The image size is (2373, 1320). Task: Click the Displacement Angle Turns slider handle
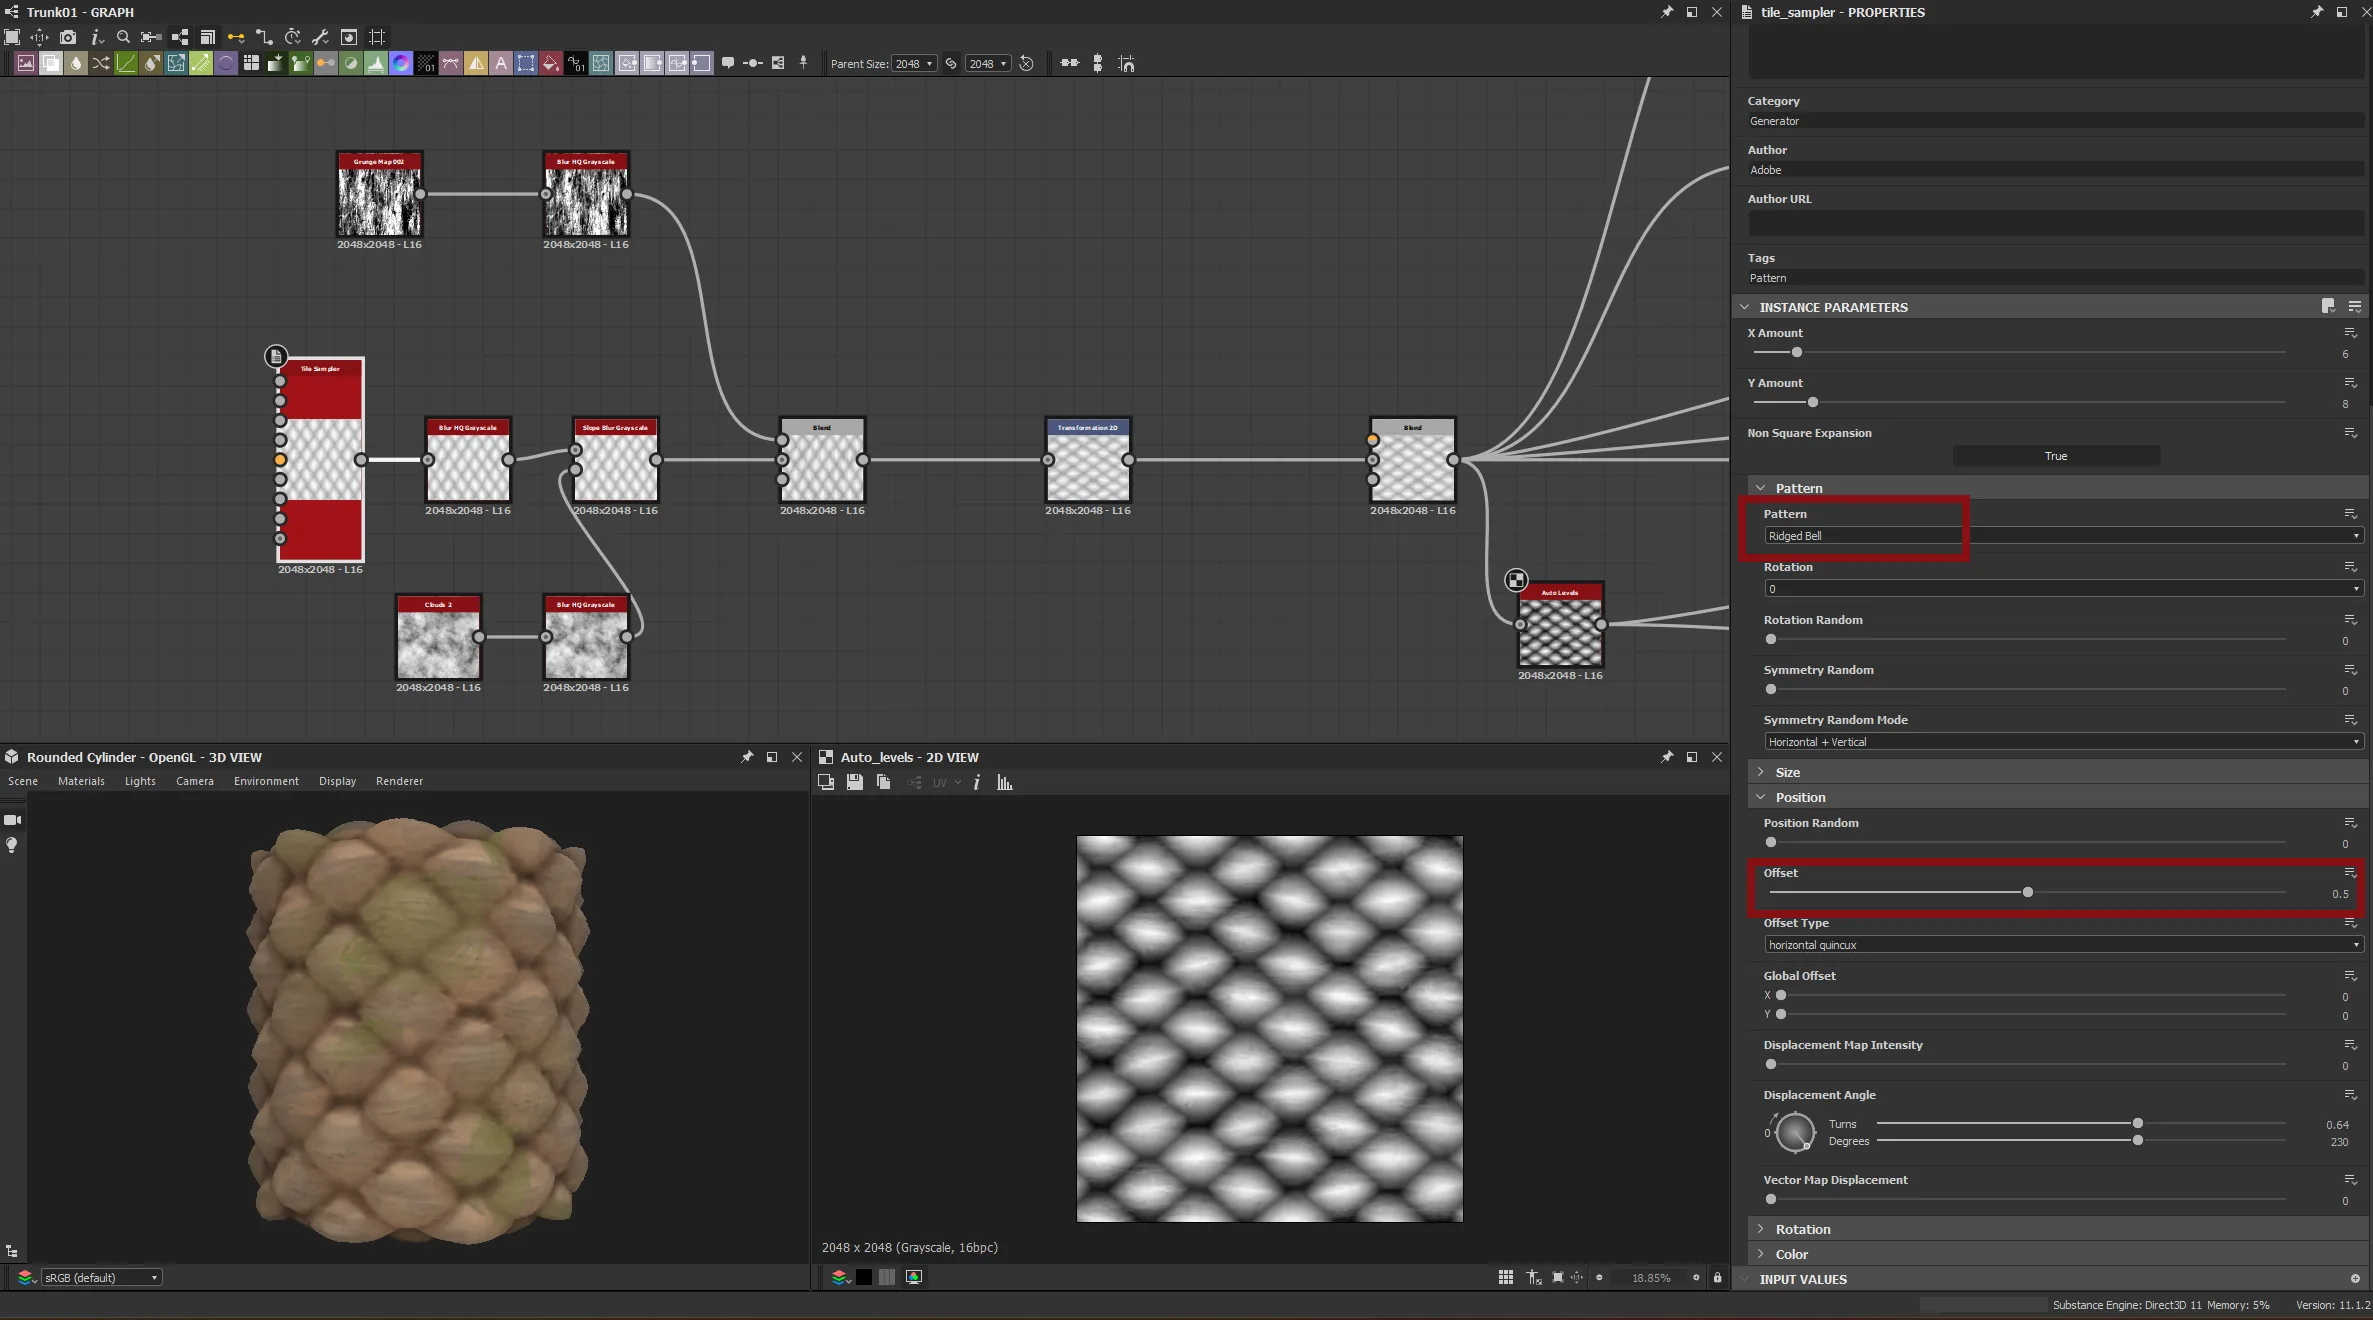(2137, 1123)
